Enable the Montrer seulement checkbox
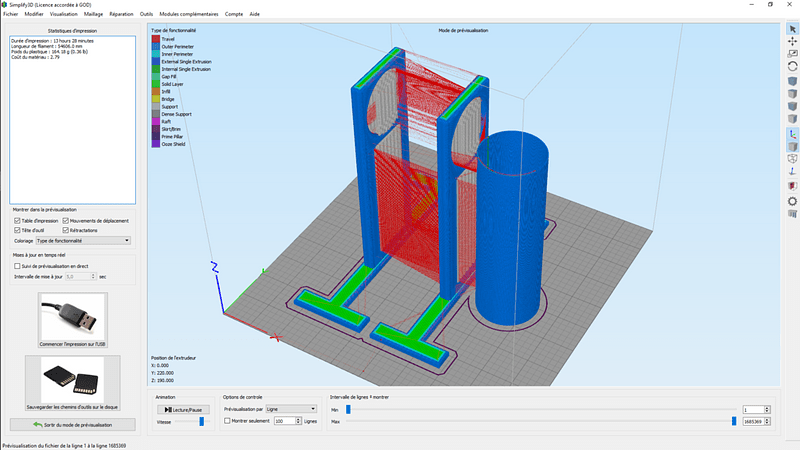This screenshot has height=450, width=800. 227,421
